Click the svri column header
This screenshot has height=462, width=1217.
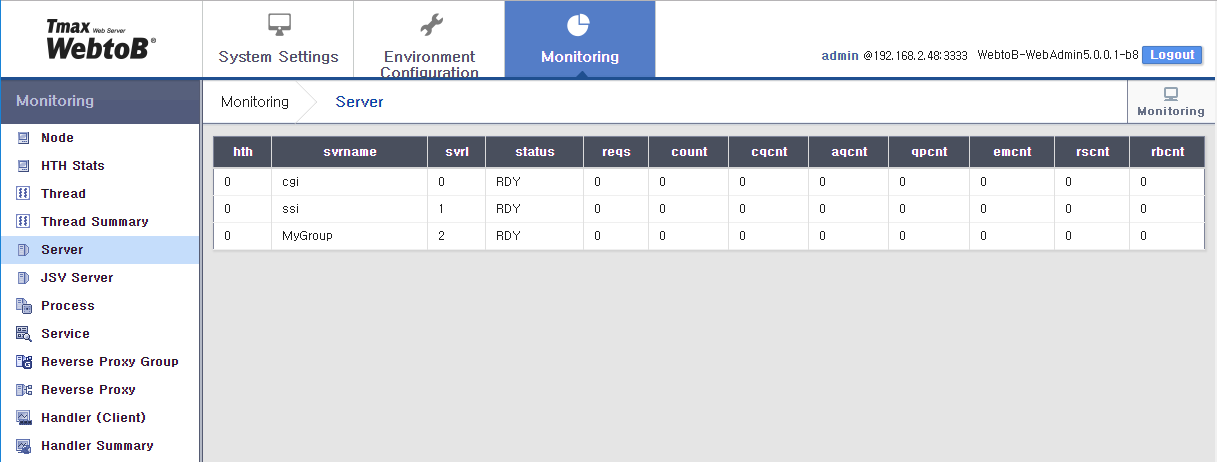tap(457, 152)
